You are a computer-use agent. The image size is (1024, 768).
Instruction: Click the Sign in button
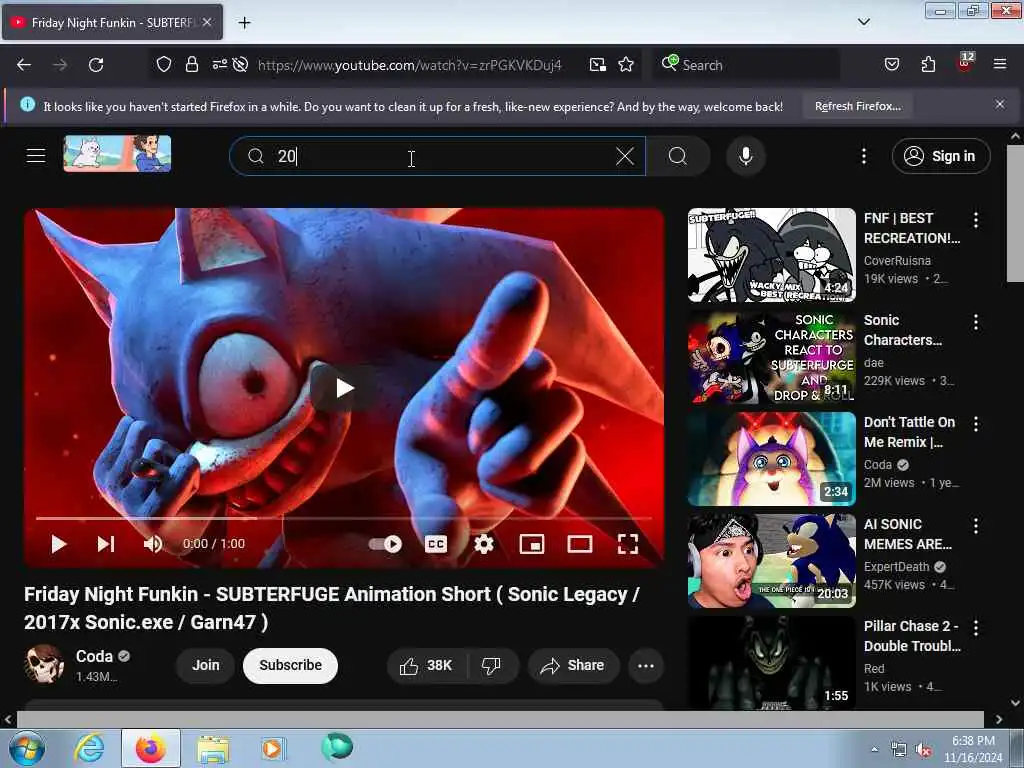pyautogui.click(x=940, y=156)
